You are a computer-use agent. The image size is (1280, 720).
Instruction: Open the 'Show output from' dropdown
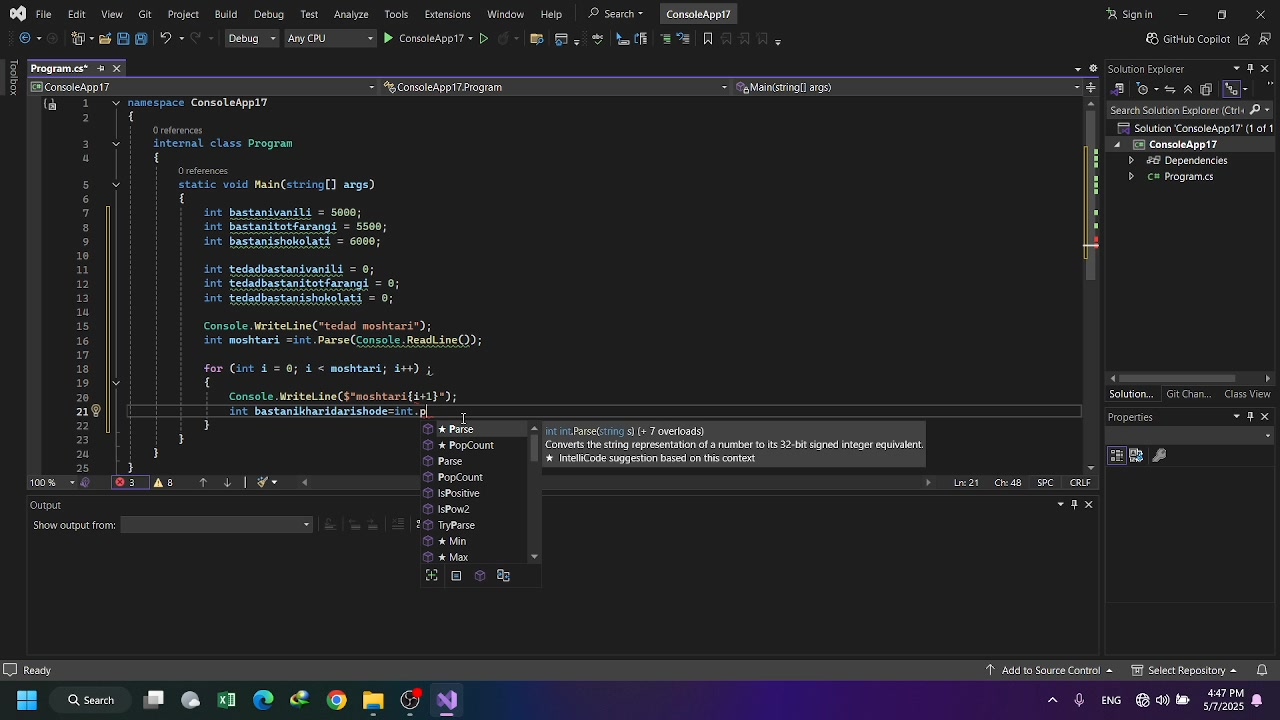[x=217, y=525]
